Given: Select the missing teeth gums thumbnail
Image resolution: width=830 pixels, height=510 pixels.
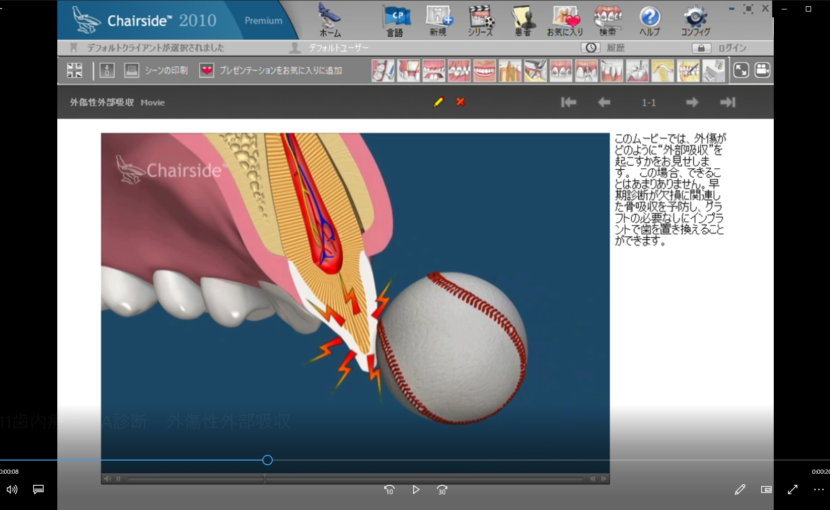Looking at the screenshot, I should pyautogui.click(x=434, y=70).
